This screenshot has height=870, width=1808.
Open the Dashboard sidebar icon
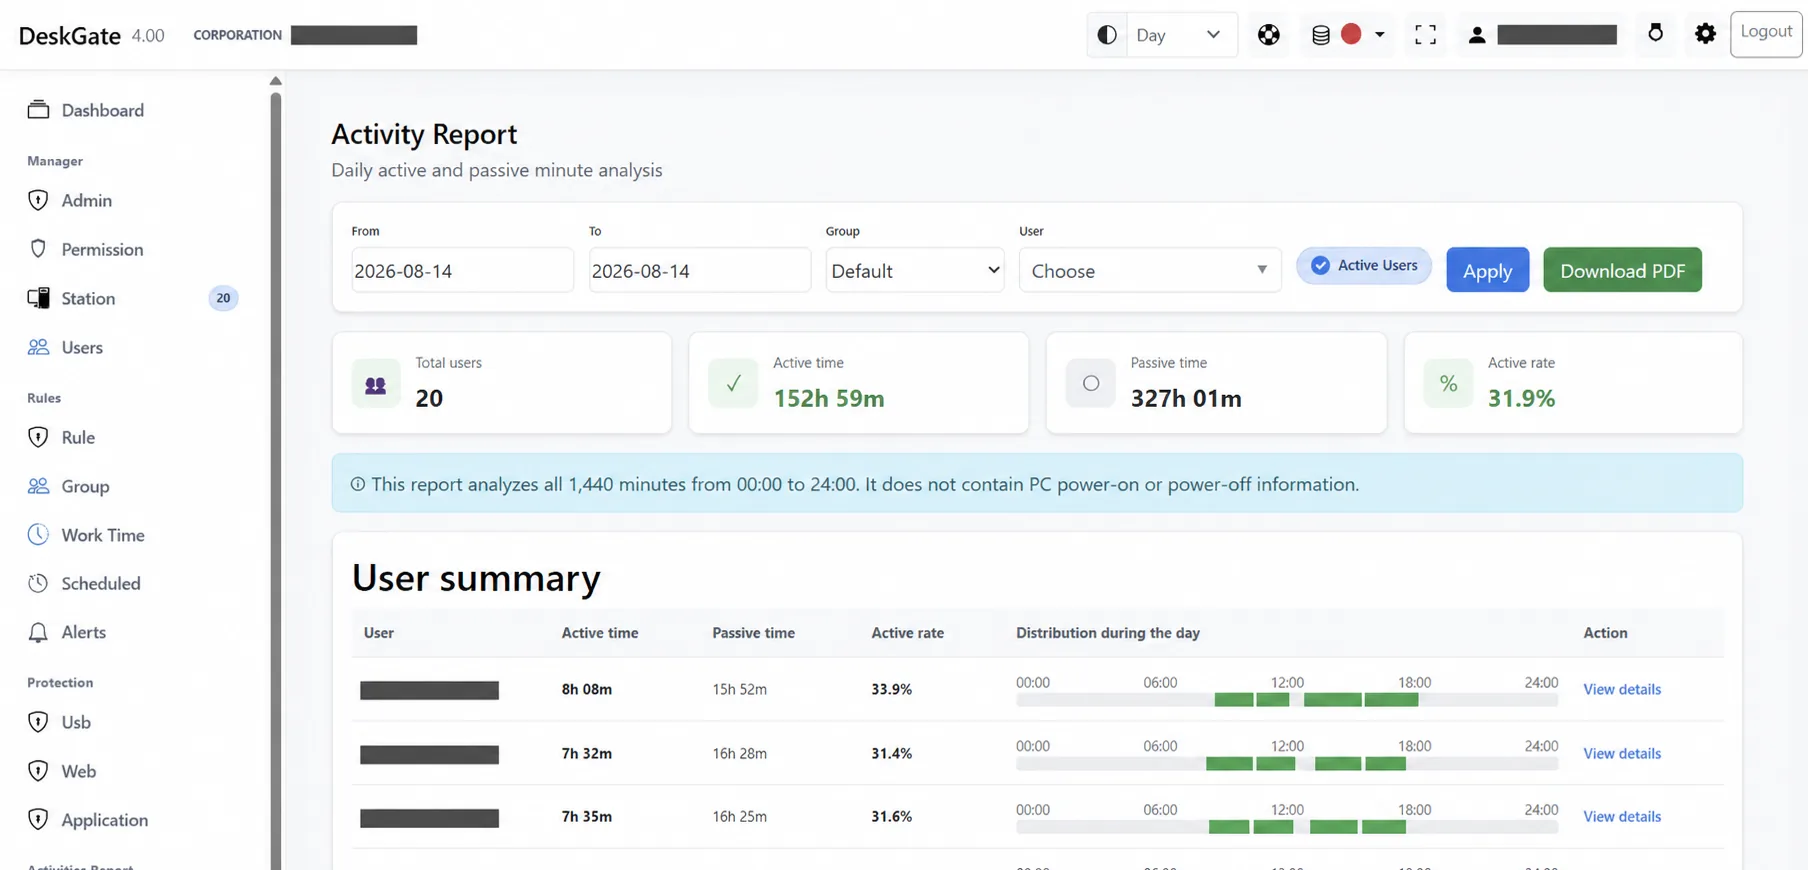pos(38,110)
